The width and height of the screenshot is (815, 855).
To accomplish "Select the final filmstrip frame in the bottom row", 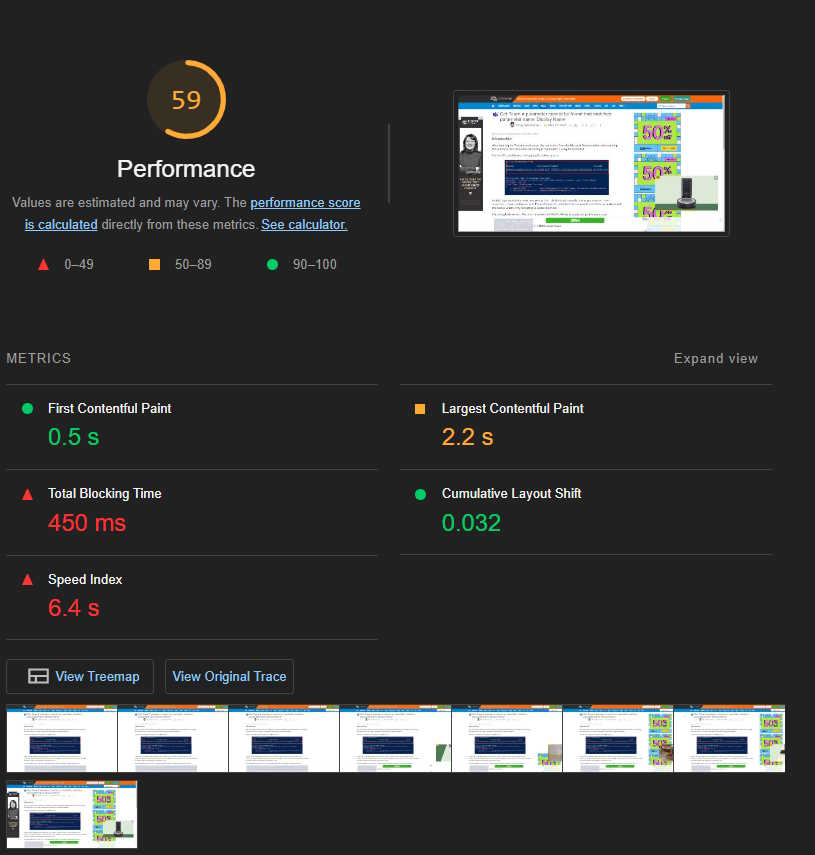I will 71,814.
